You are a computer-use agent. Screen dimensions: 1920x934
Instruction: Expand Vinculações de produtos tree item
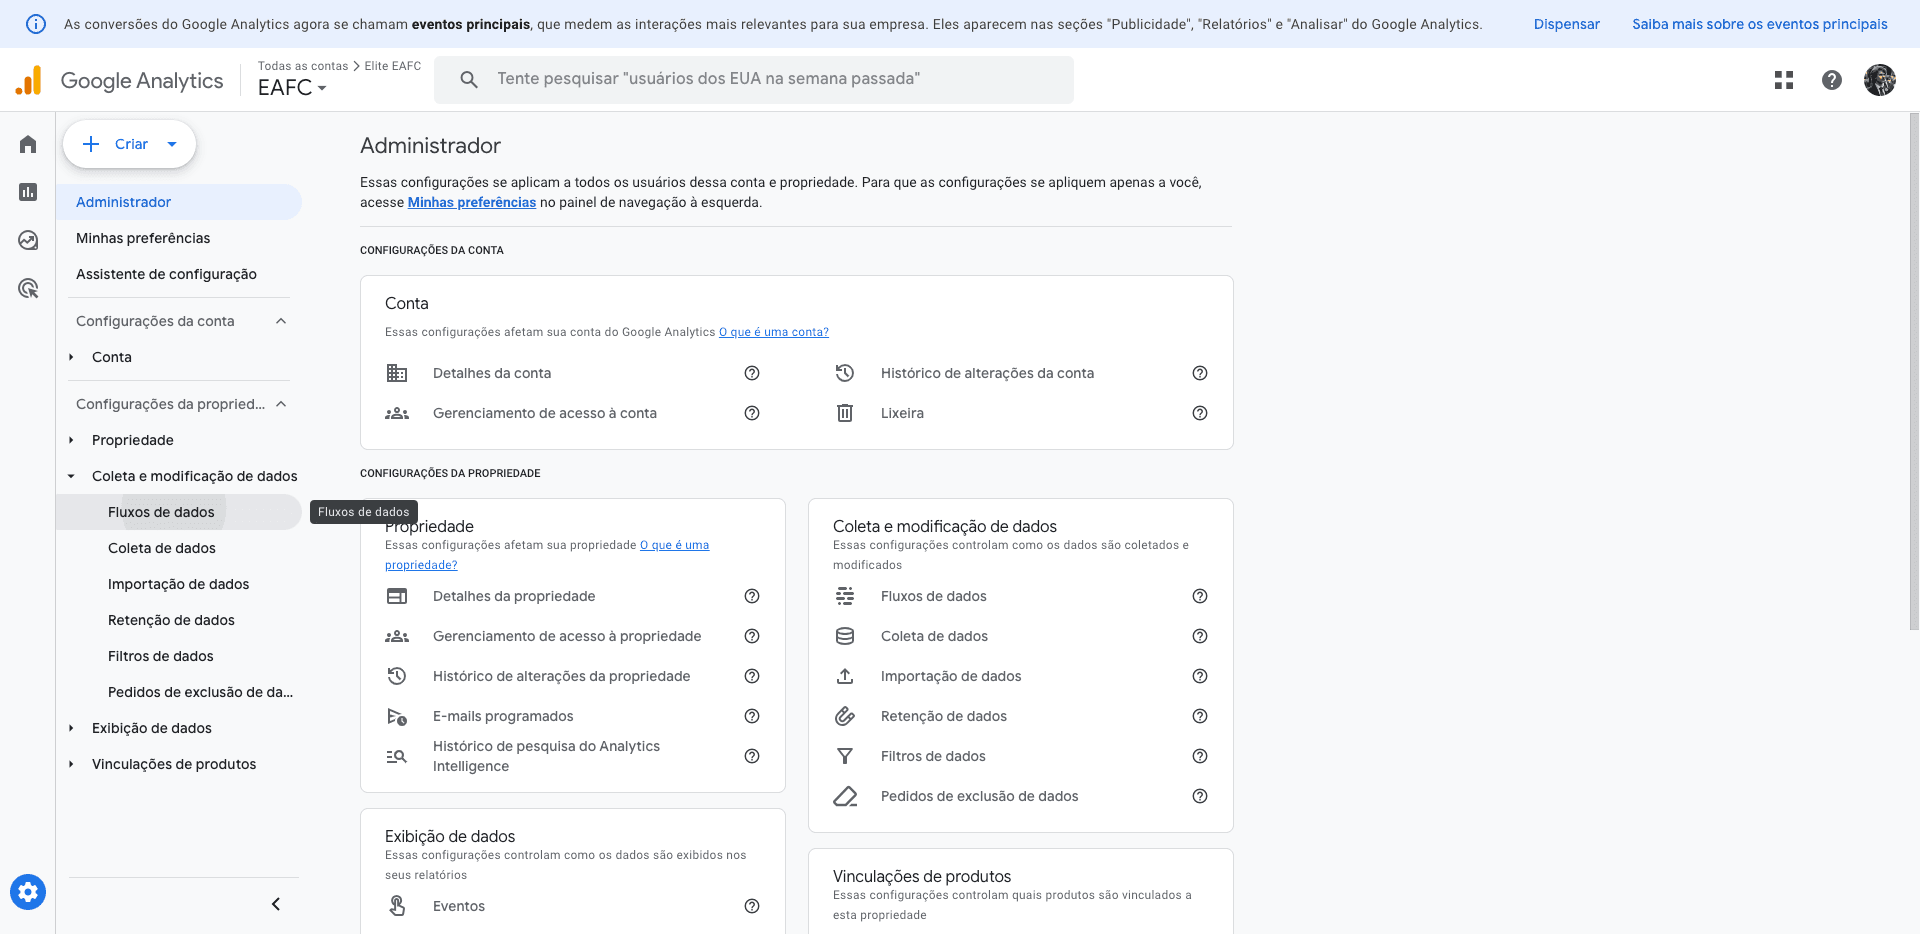tap(71, 764)
